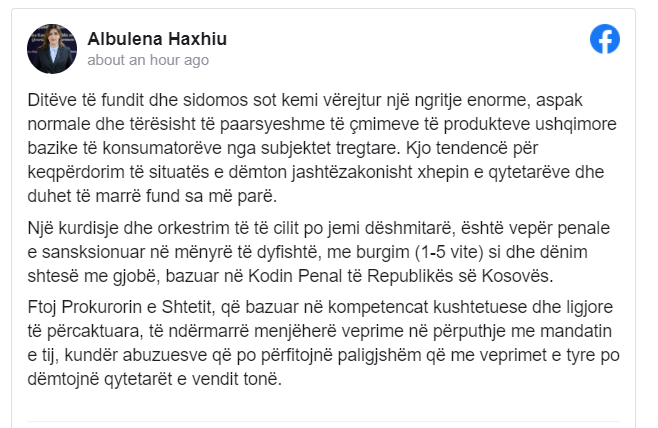Screen dimensions: 658x428
Task: Click the phrase 'Kodin Penal' in the post
Action: [295, 276]
